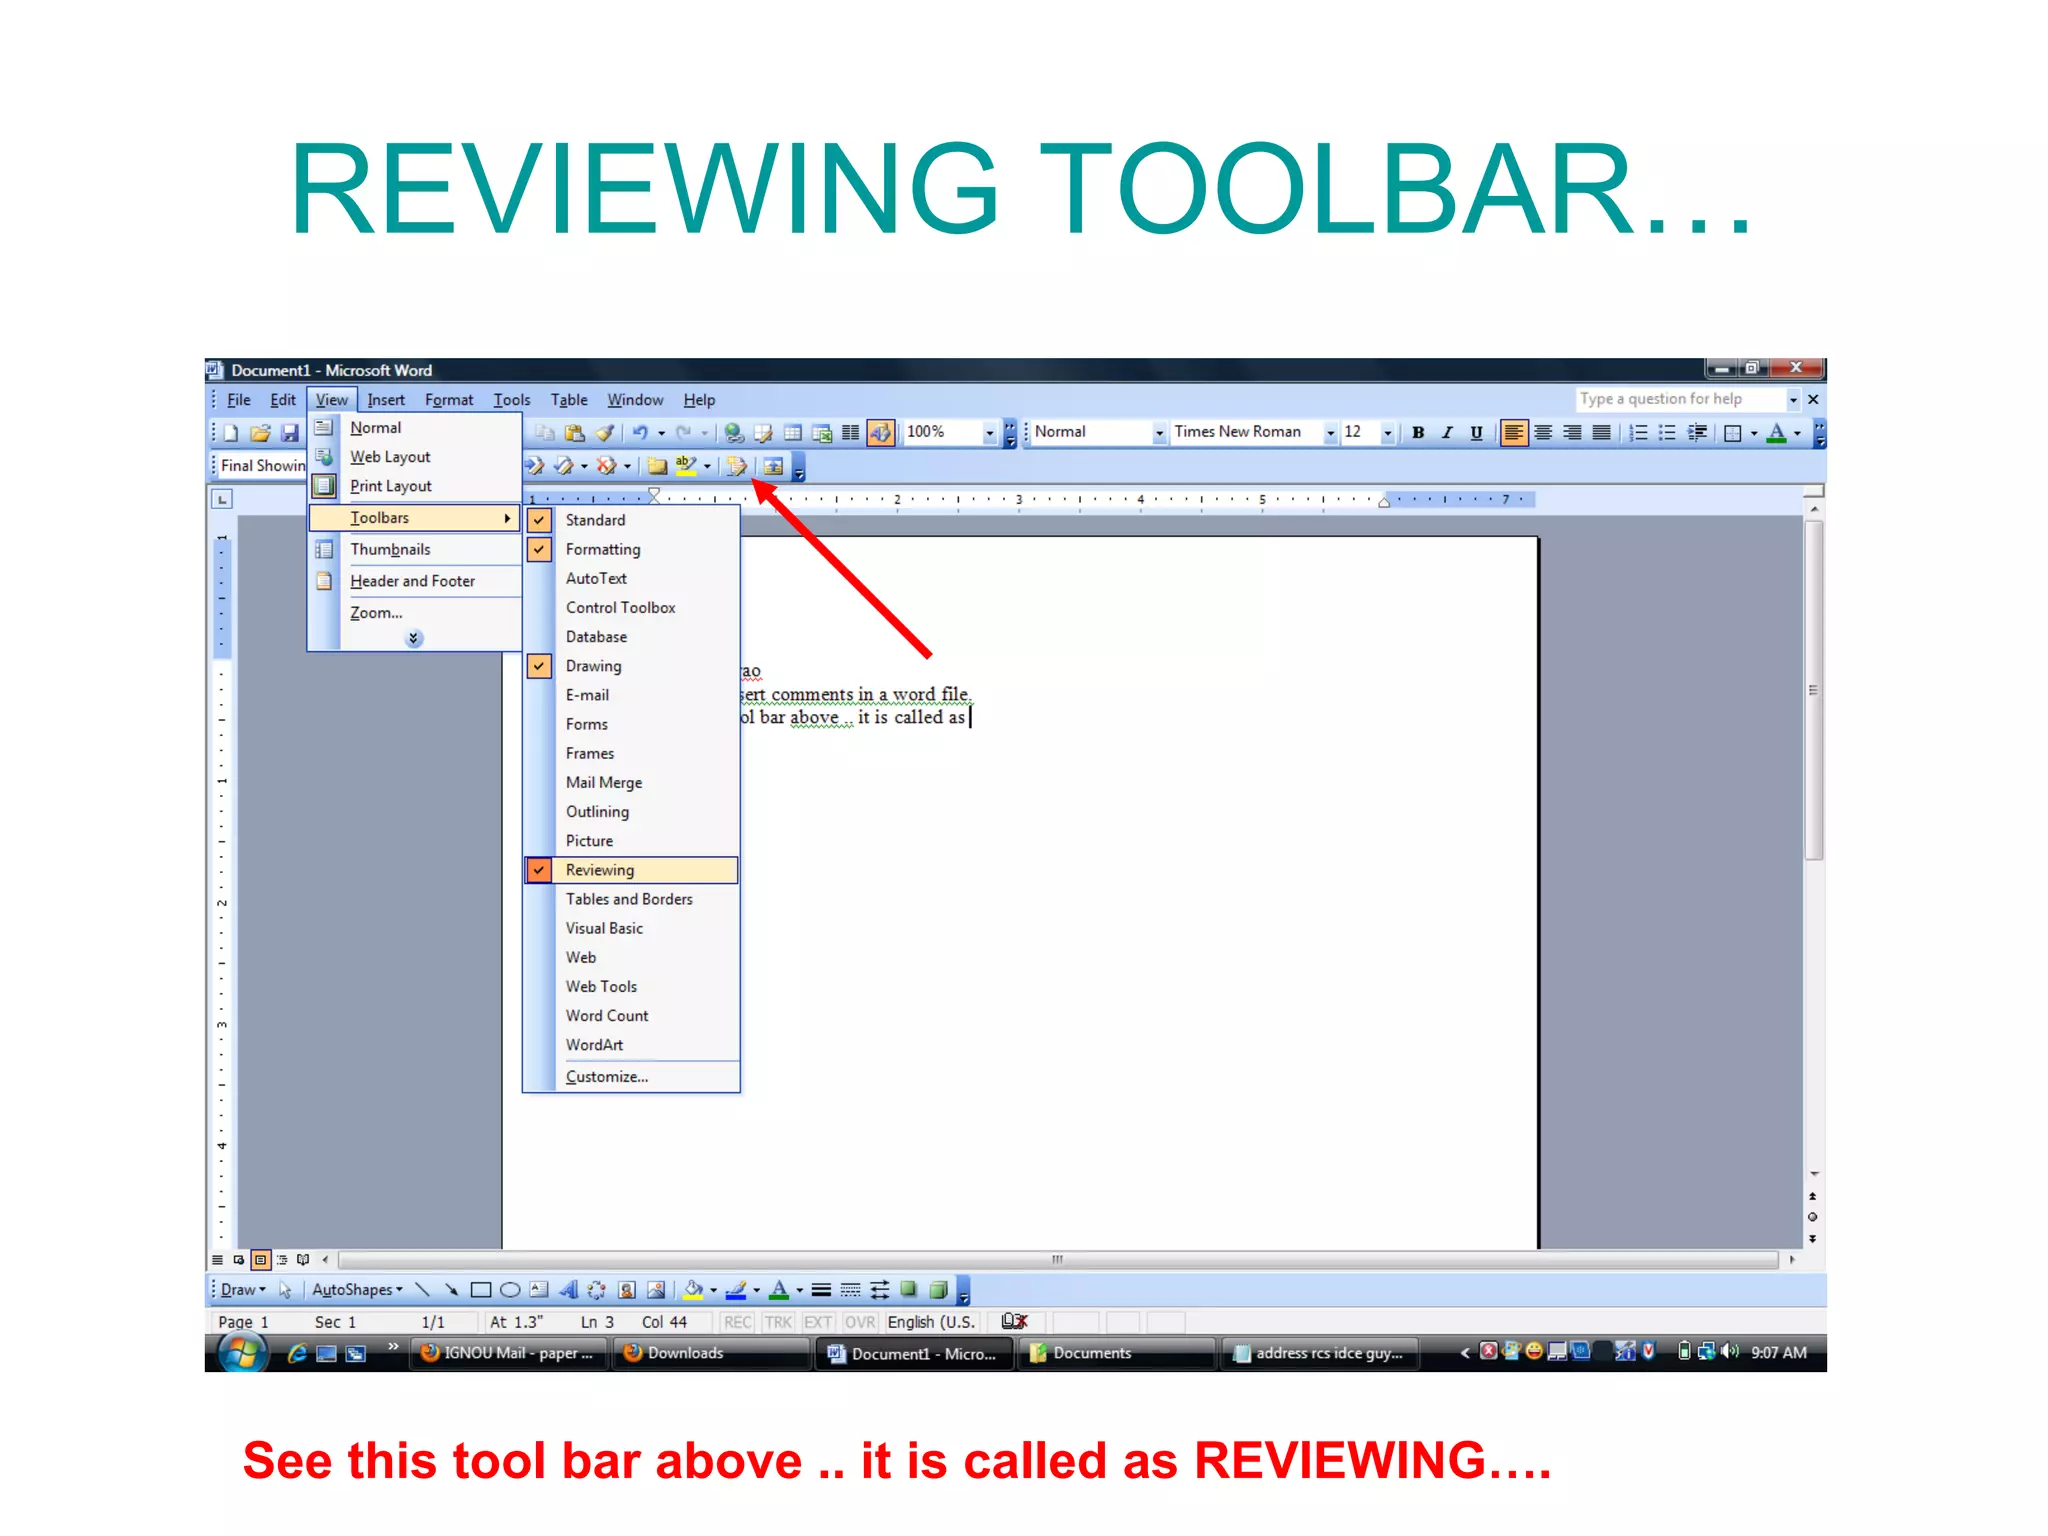This screenshot has height=1536, width=2048.
Task: Expand the View menu with double chevron
Action: pyautogui.click(x=414, y=638)
